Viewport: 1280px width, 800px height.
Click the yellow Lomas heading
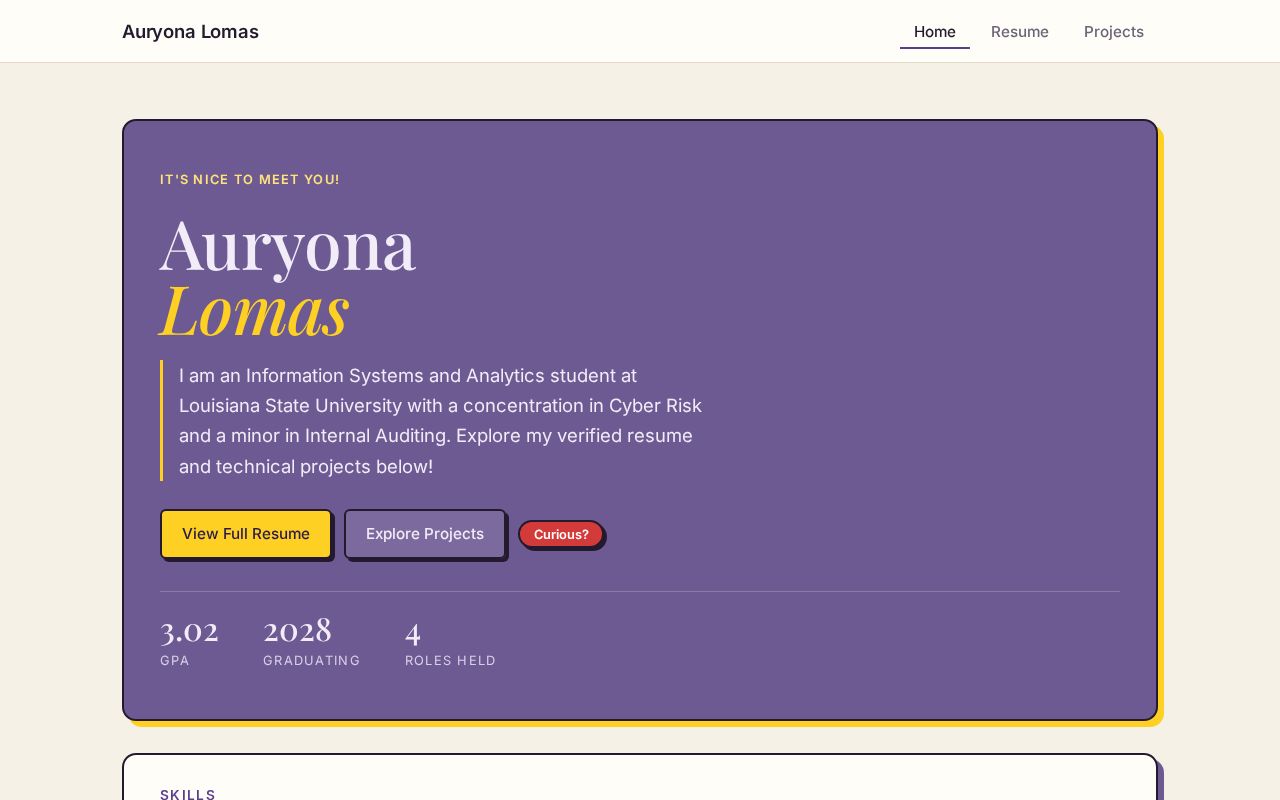[254, 309]
